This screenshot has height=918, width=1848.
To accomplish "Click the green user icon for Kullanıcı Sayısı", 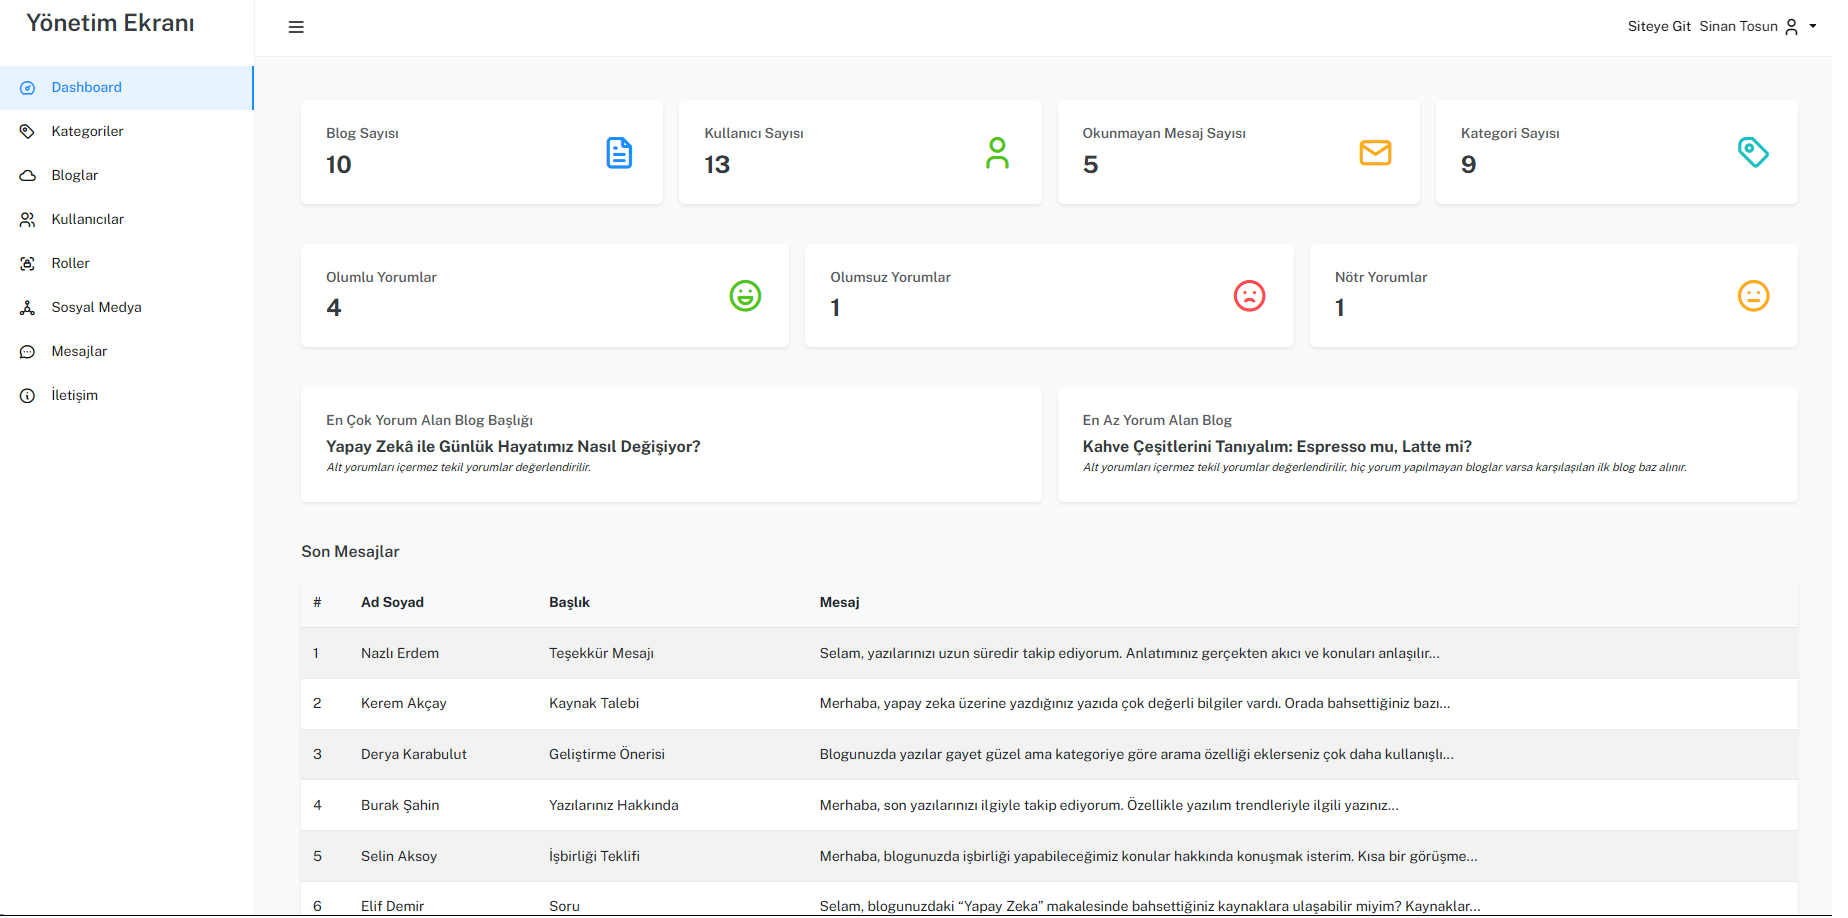I will [x=997, y=153].
